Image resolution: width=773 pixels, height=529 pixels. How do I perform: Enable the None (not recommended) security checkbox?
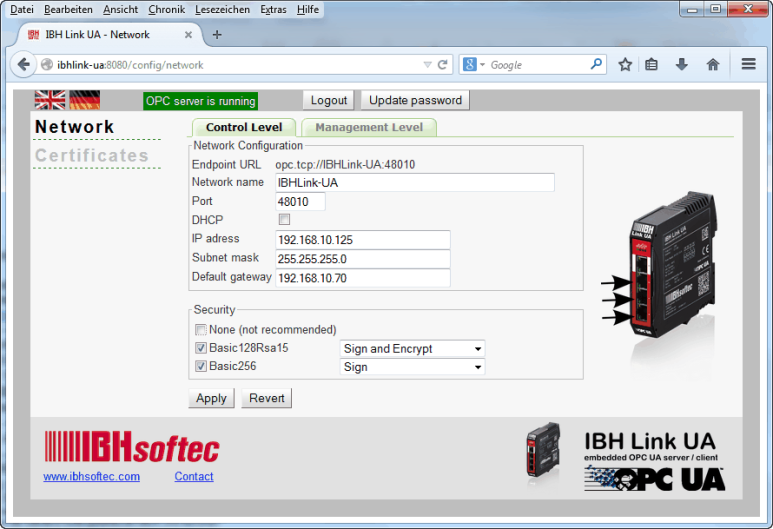pyautogui.click(x=201, y=330)
